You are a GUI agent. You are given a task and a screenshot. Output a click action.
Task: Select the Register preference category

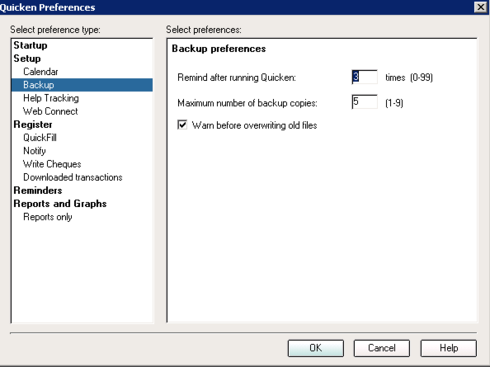point(33,125)
